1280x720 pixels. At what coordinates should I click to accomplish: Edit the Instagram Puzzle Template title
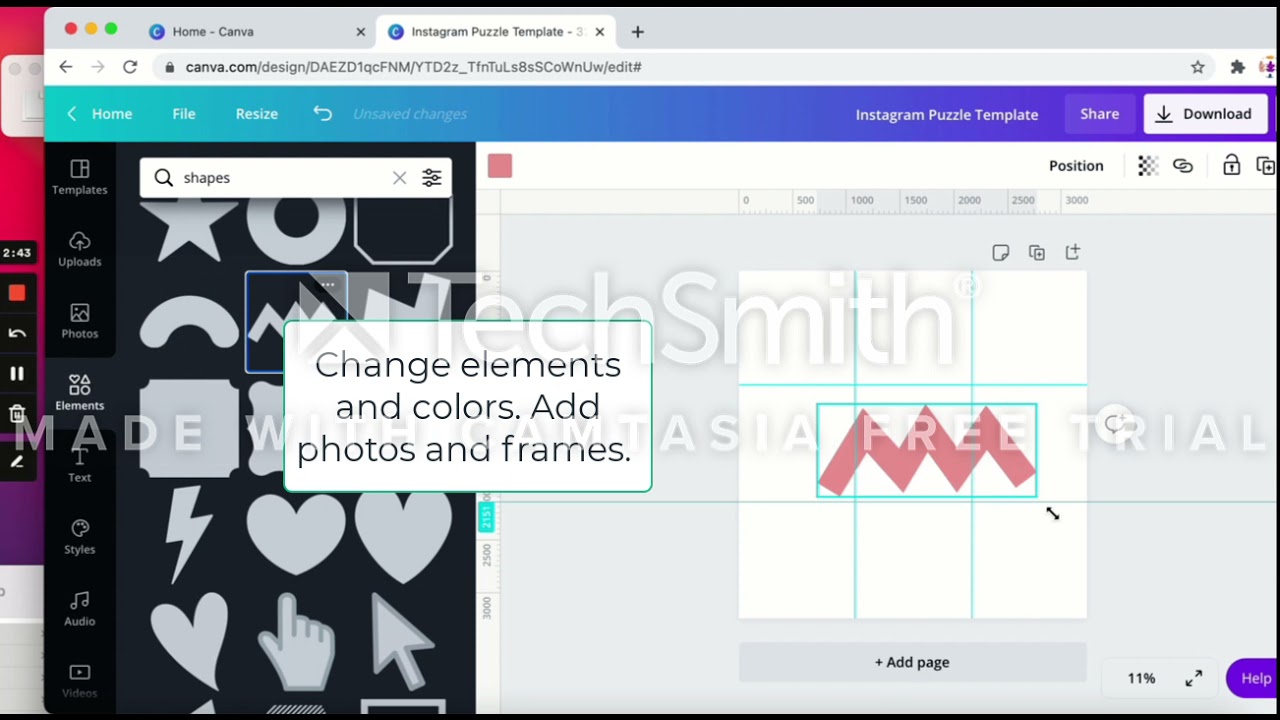[x=947, y=115]
